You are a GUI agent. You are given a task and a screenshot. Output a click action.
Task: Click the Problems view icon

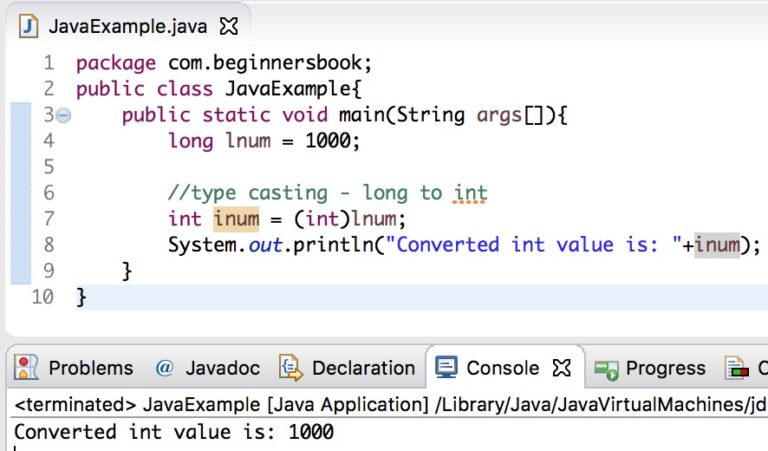click(x=26, y=367)
